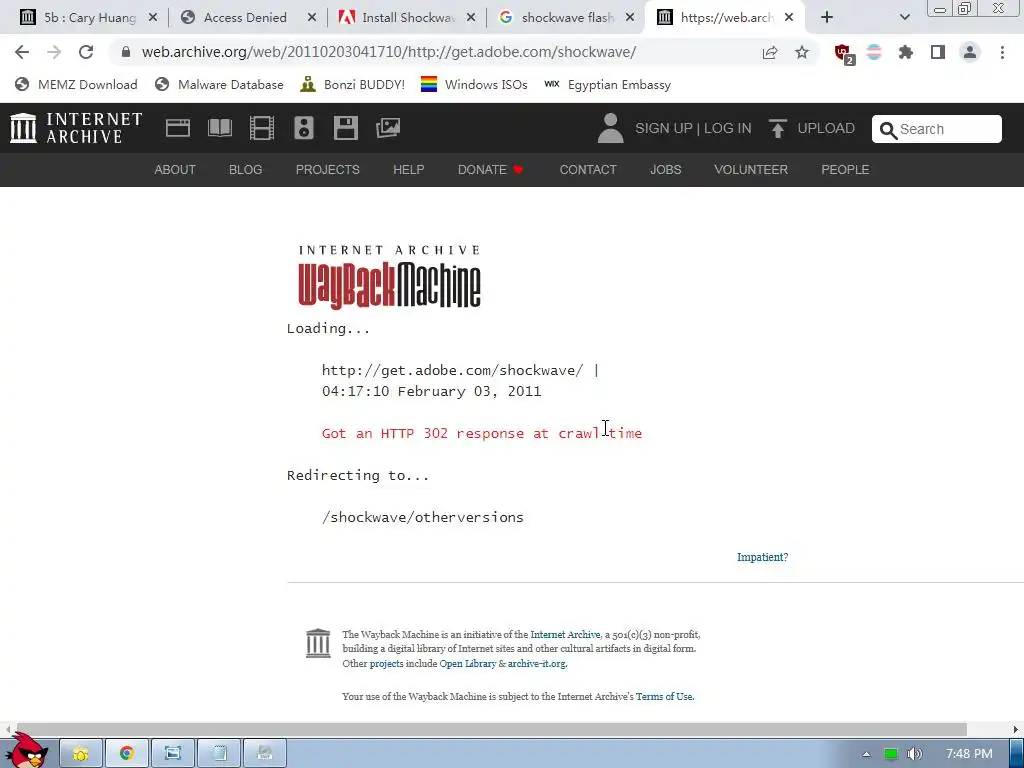This screenshot has width=1024, height=768.
Task: Follow the Open Library link
Action: coord(468,664)
